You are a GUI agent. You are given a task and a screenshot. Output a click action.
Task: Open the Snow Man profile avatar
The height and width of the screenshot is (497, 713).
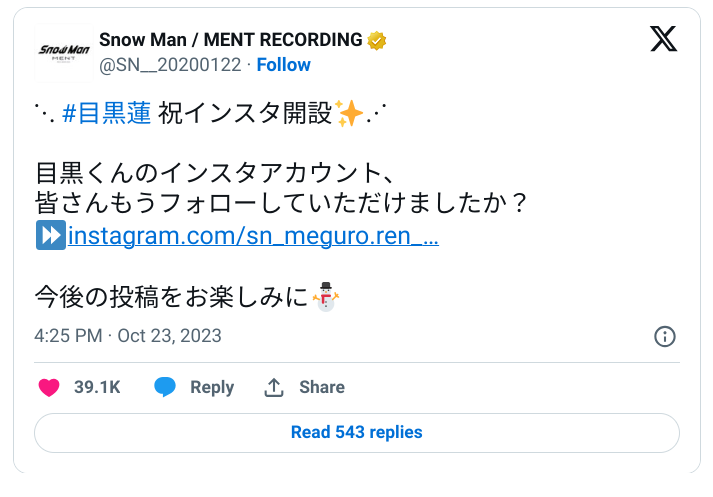tap(64, 53)
